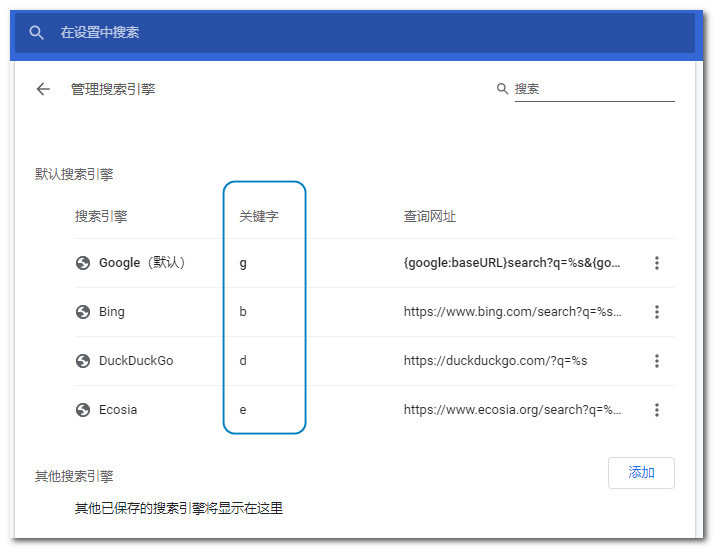
Task: Open the three-dot menu for Google
Action: point(657,263)
